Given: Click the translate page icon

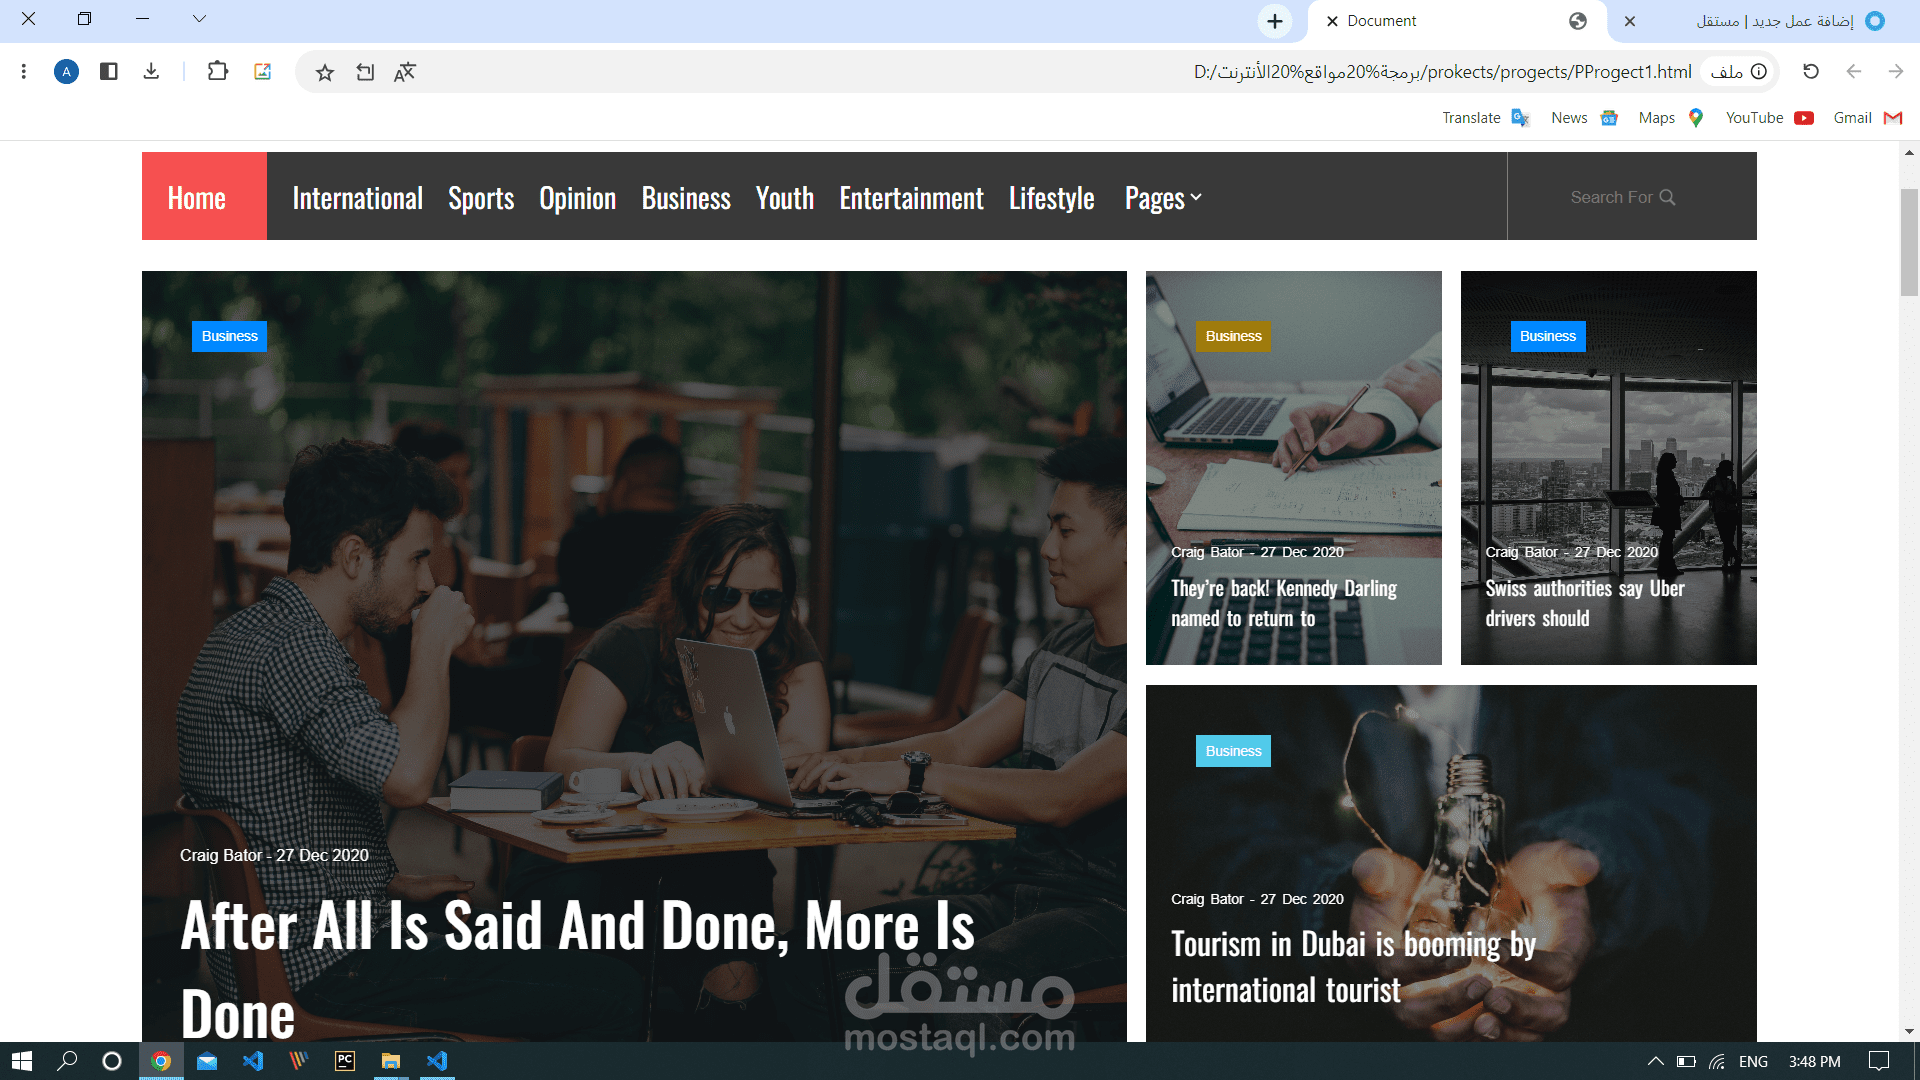Looking at the screenshot, I should point(404,72).
